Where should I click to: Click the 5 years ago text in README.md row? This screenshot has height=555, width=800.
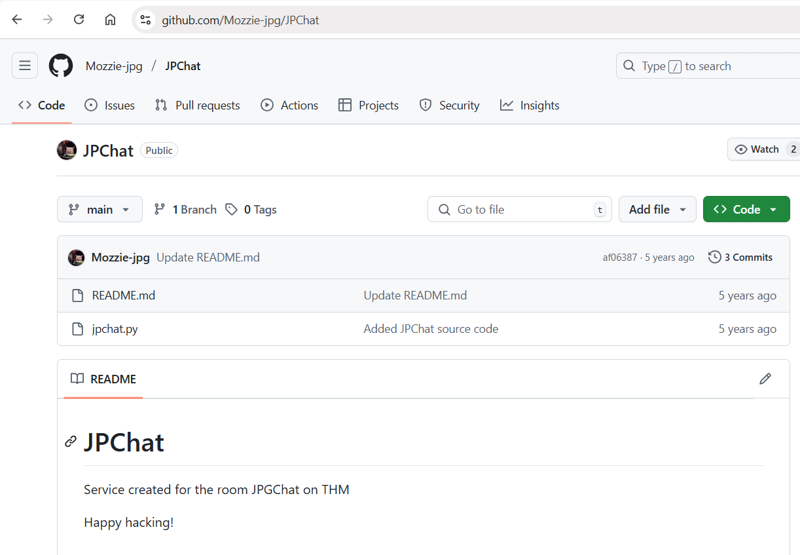(x=747, y=296)
